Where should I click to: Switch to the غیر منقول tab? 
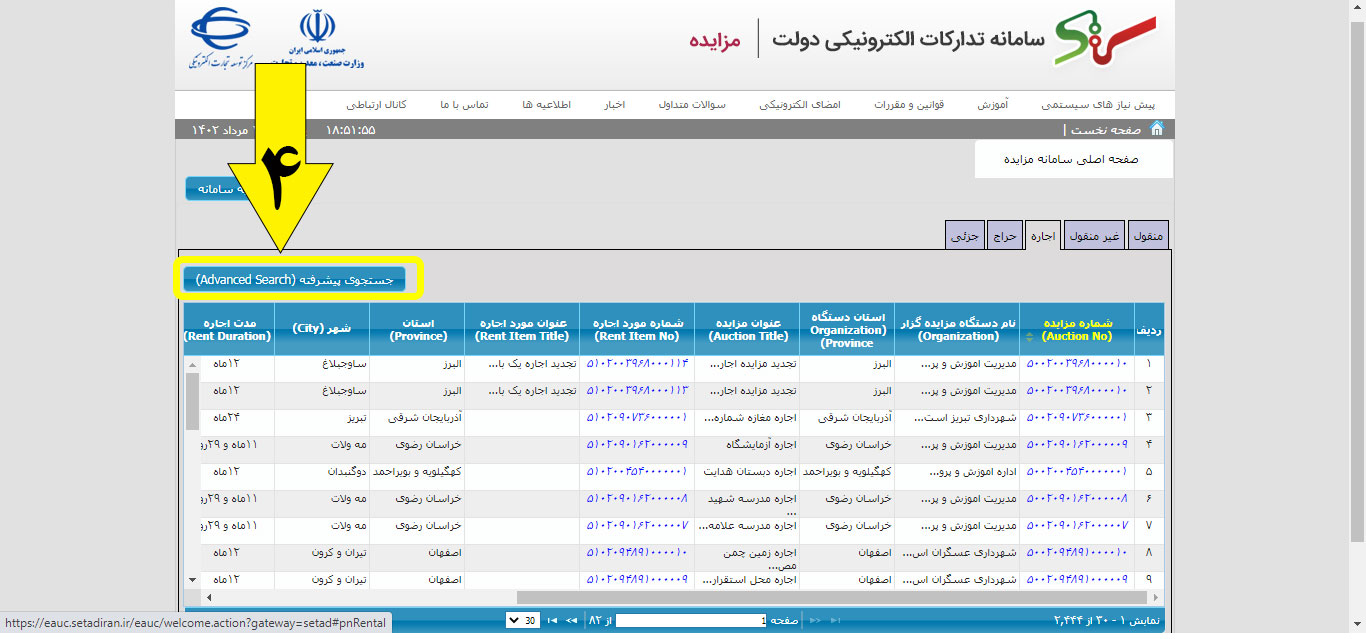pos(1095,236)
